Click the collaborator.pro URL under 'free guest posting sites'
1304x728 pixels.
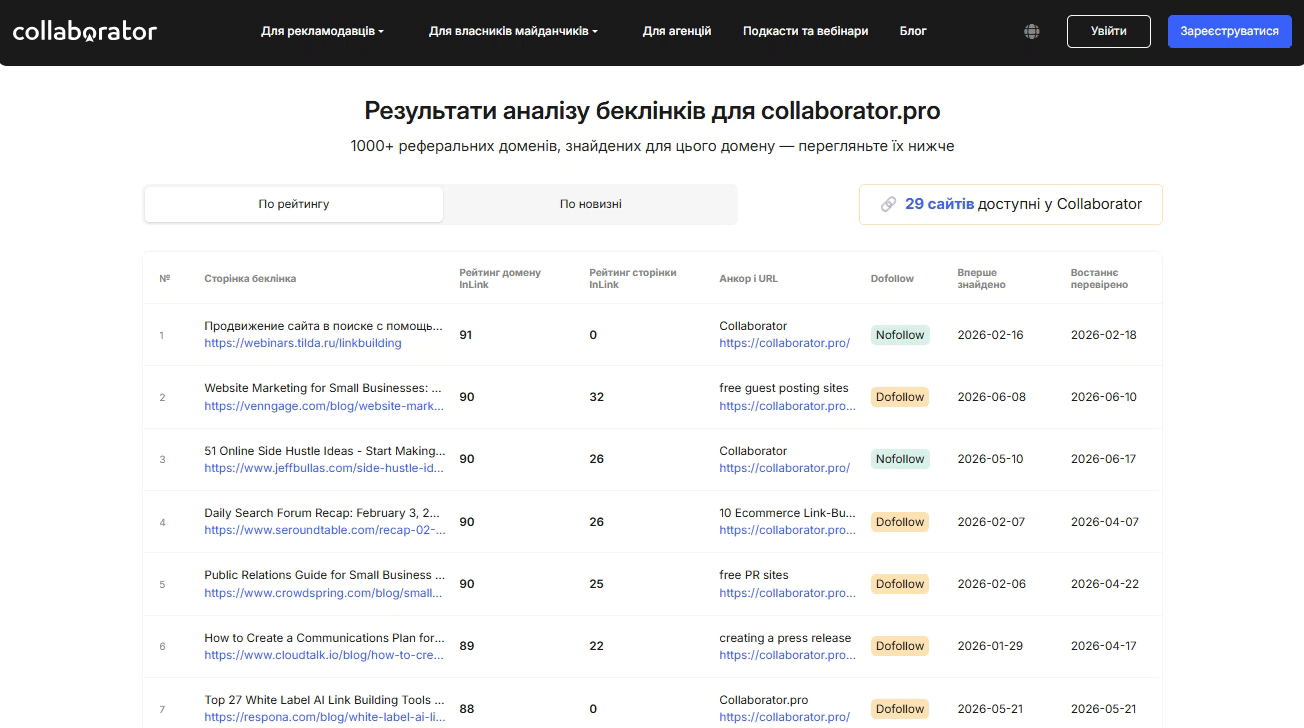(x=788, y=406)
